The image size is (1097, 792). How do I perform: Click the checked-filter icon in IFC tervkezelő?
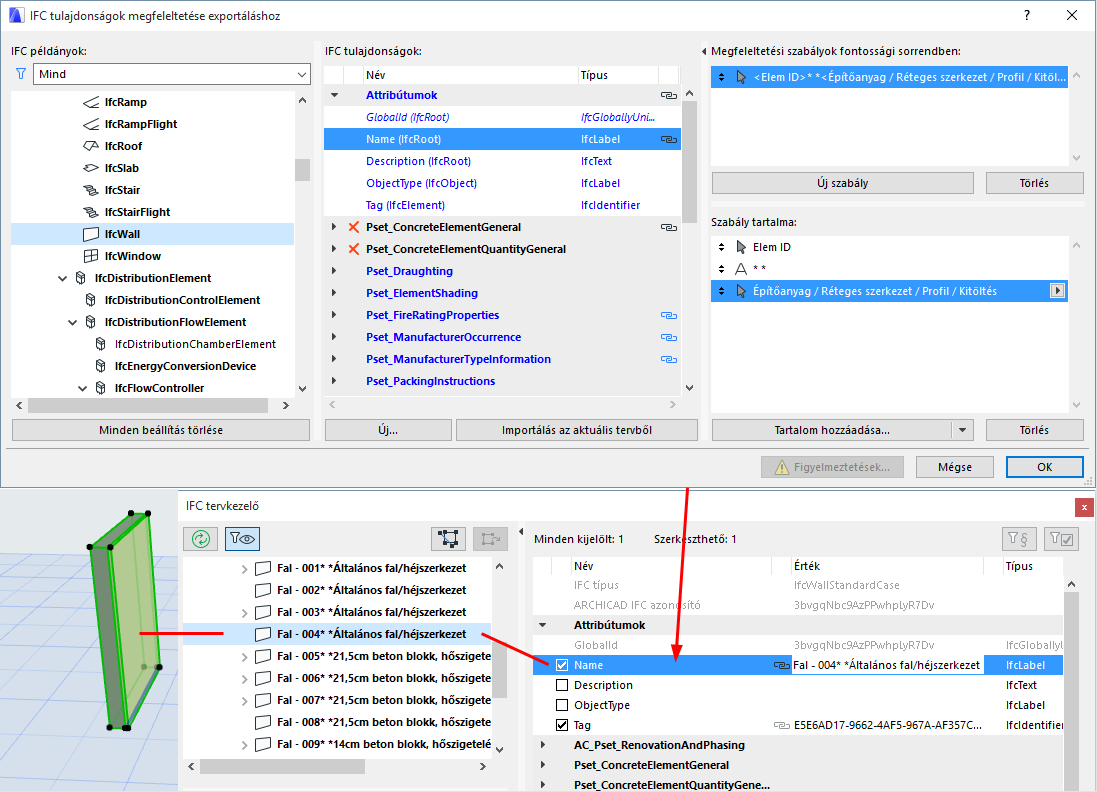(x=1061, y=539)
